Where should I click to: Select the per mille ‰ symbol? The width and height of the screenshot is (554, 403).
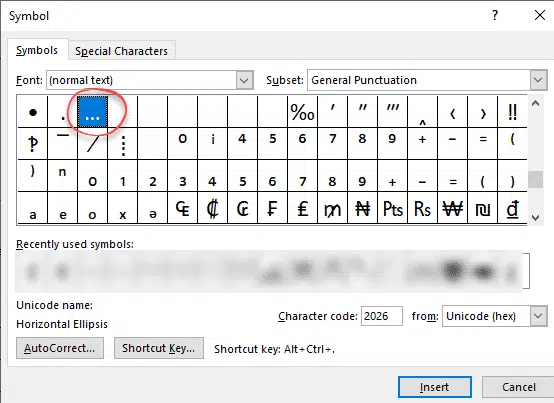(302, 112)
